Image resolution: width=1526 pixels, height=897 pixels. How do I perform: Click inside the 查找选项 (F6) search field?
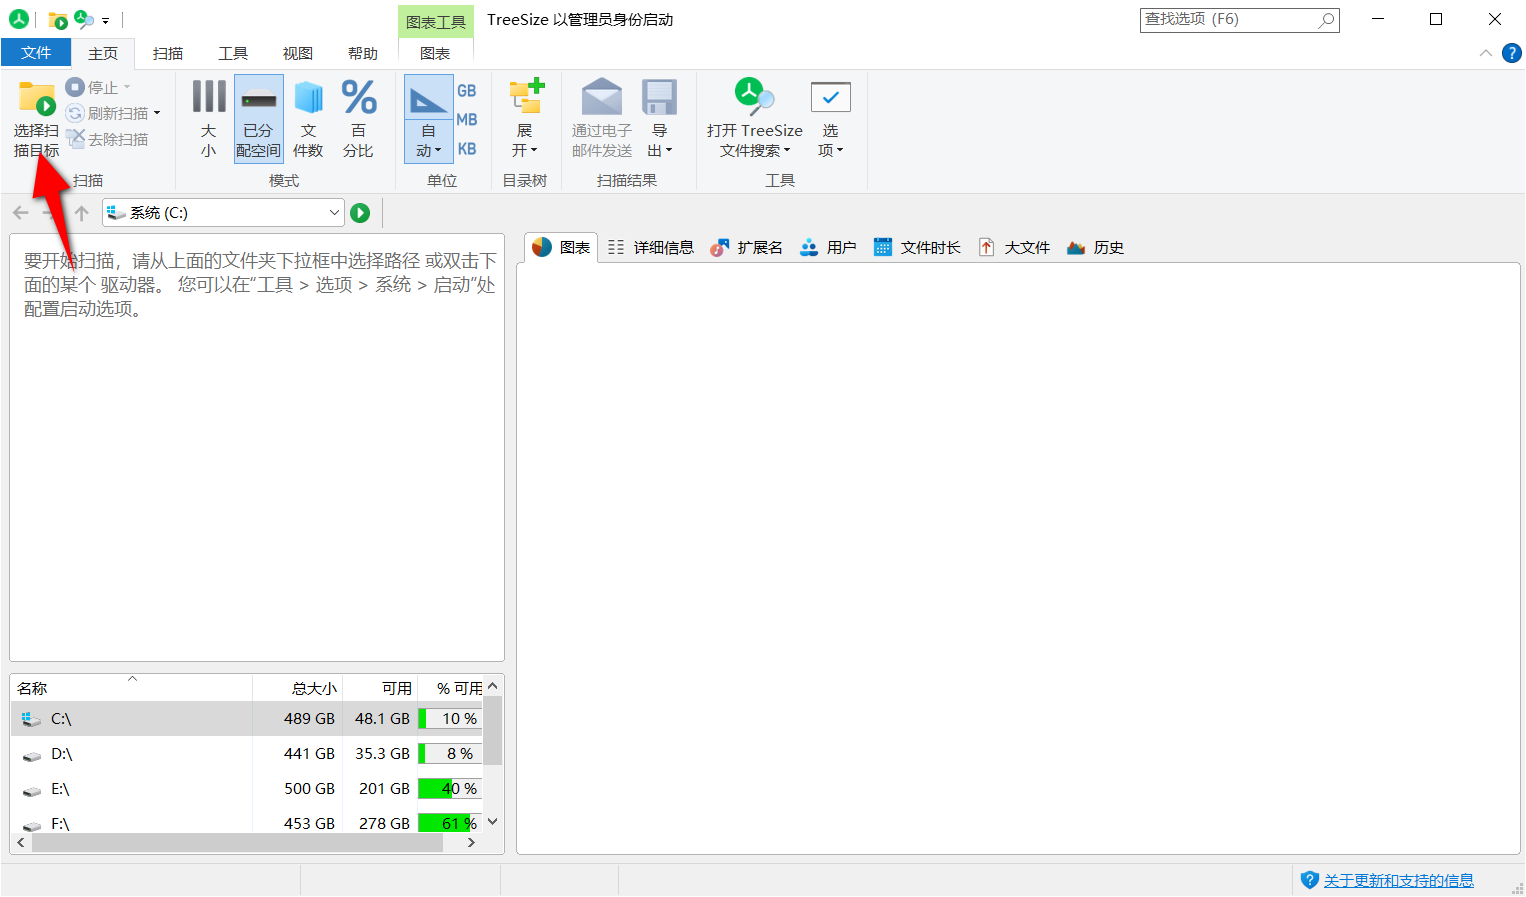click(x=1230, y=19)
